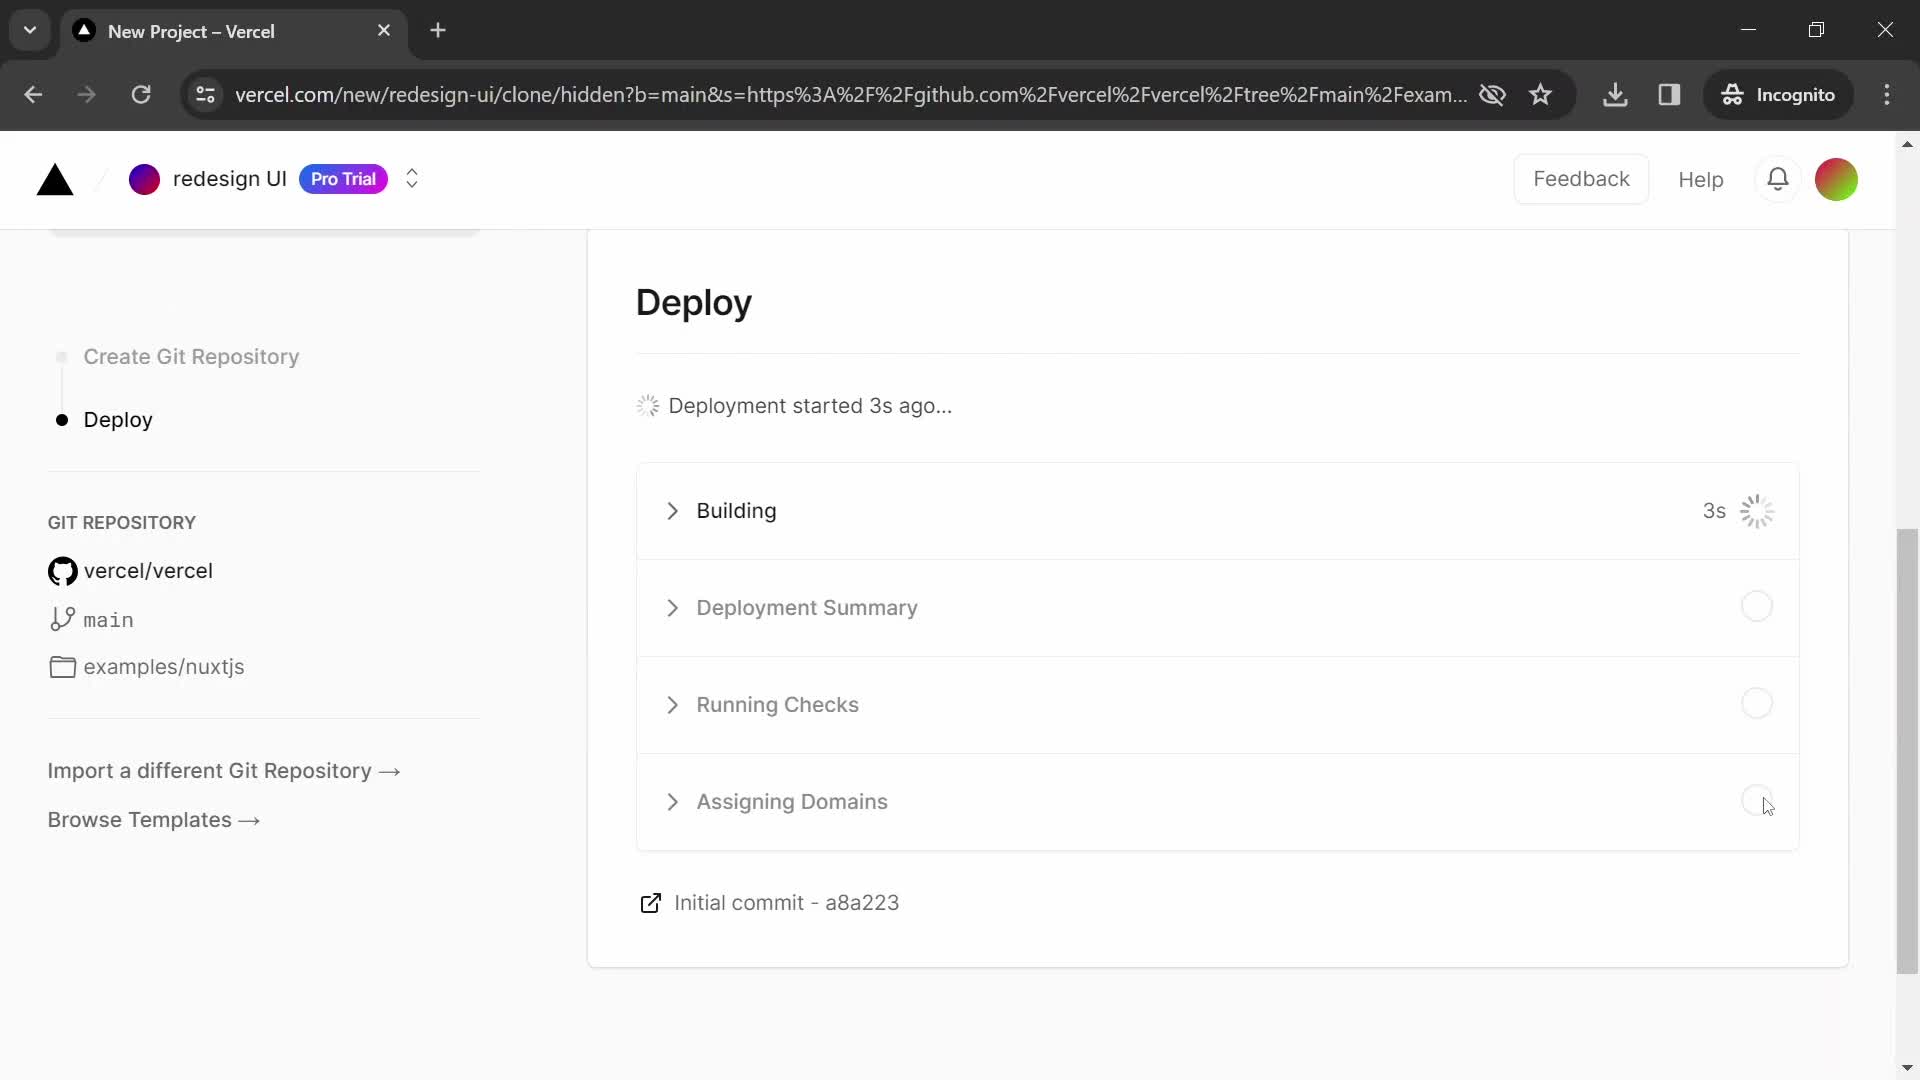Click the user profile avatar icon
Viewport: 1920px width, 1080px height.
[x=1837, y=179]
